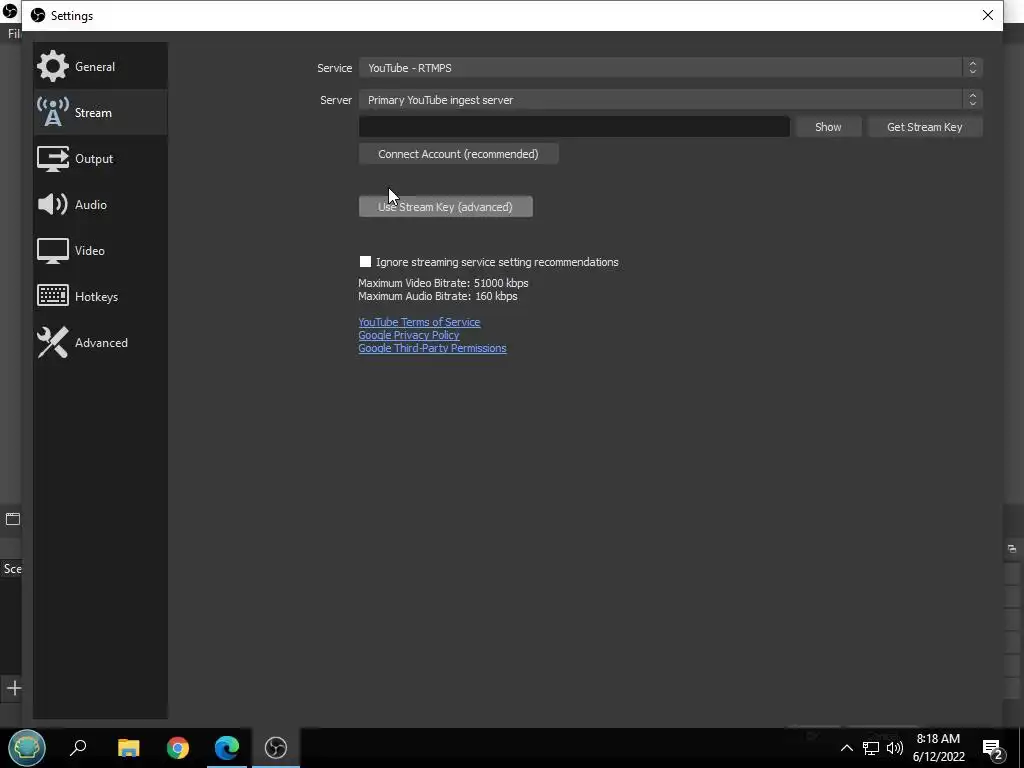Click the Get Stream Key button
The width and height of the screenshot is (1024, 768).
924,127
